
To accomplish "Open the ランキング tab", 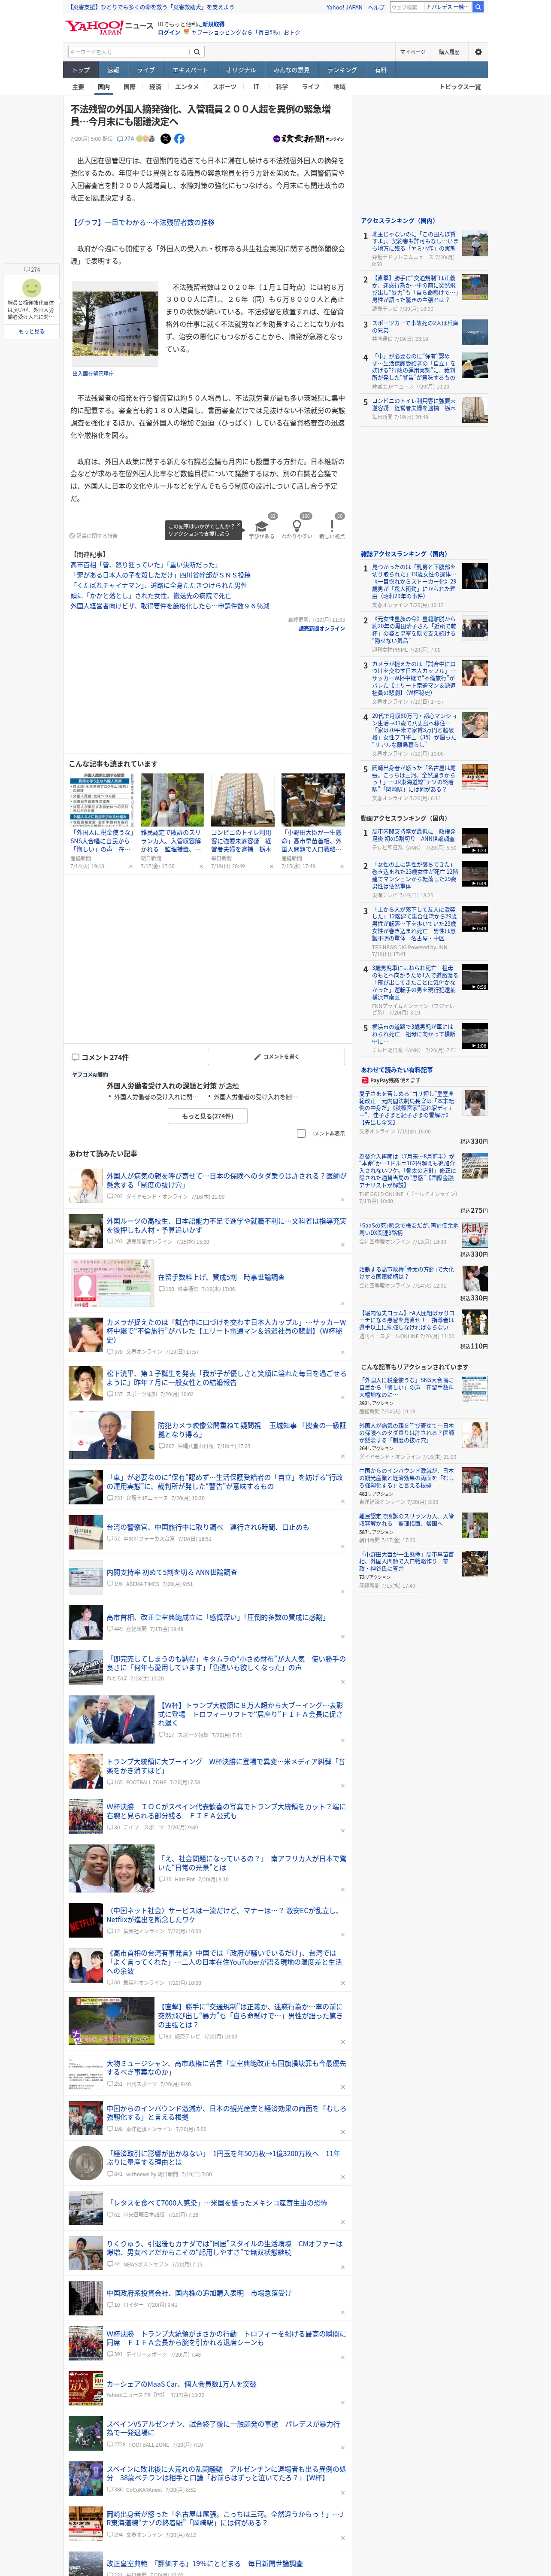I will tap(342, 70).
